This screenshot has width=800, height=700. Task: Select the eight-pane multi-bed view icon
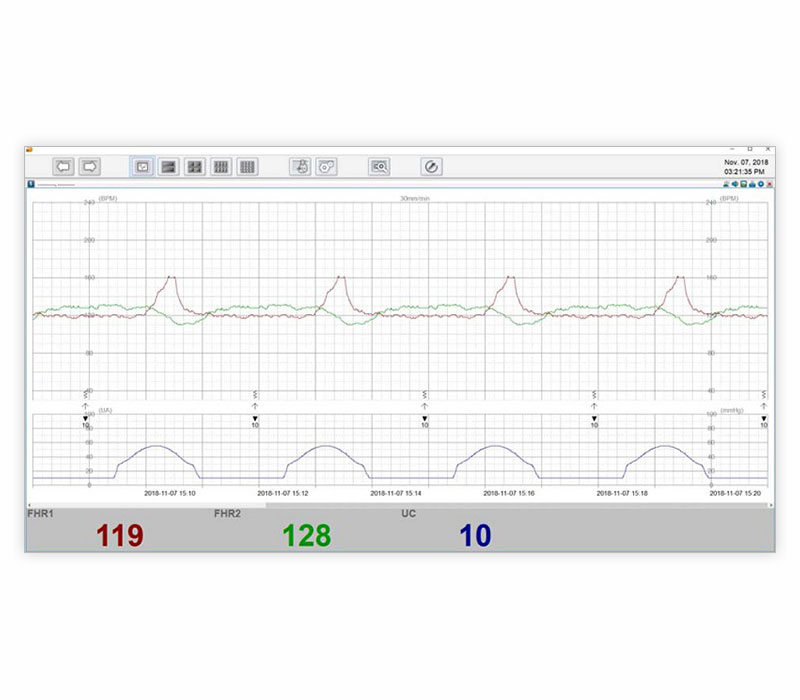(x=222, y=167)
